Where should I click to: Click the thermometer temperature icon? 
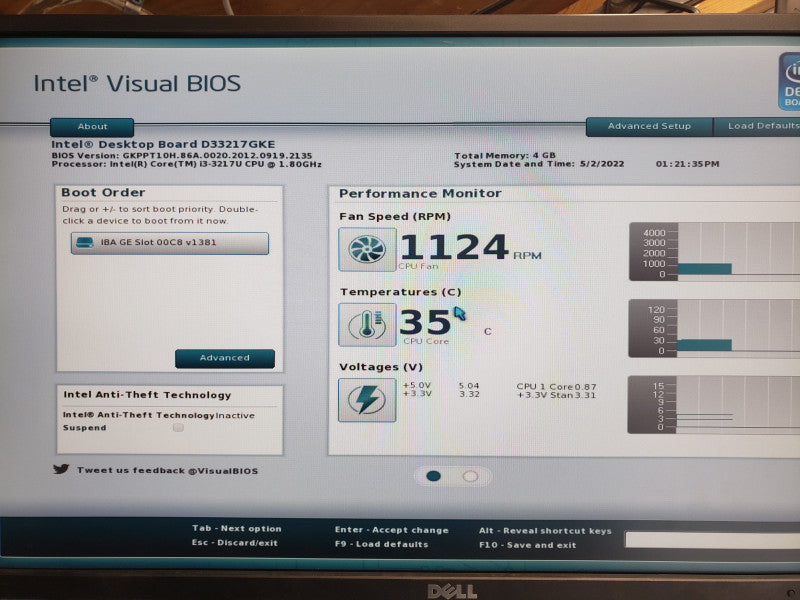click(x=367, y=325)
